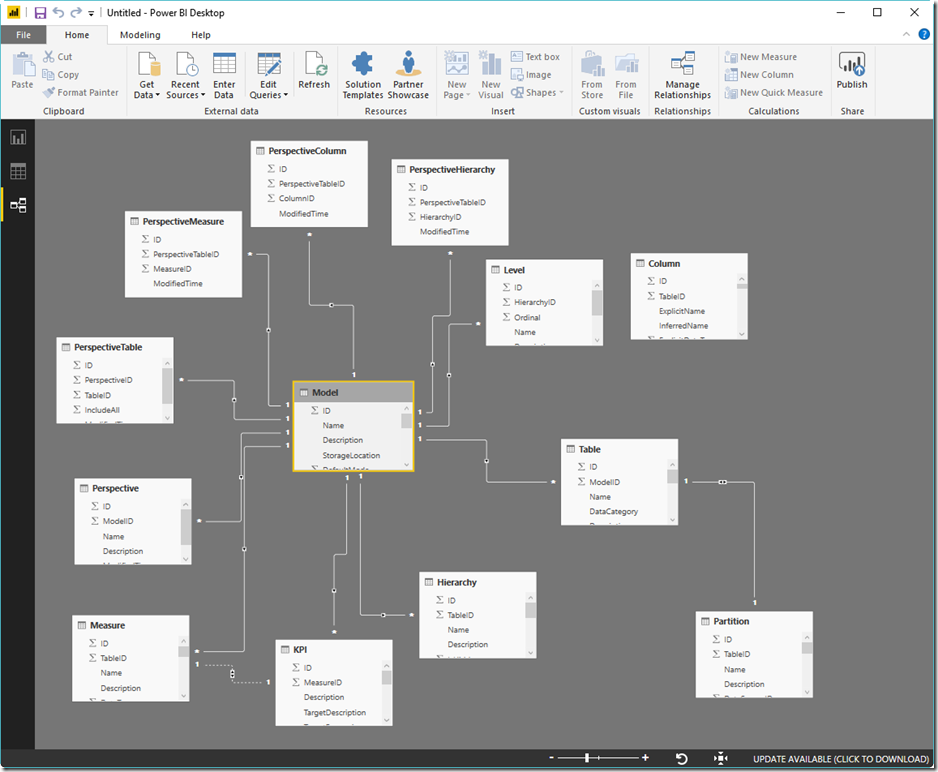Click the Paste clipboard icon
The image size is (938, 772).
pos(23,65)
